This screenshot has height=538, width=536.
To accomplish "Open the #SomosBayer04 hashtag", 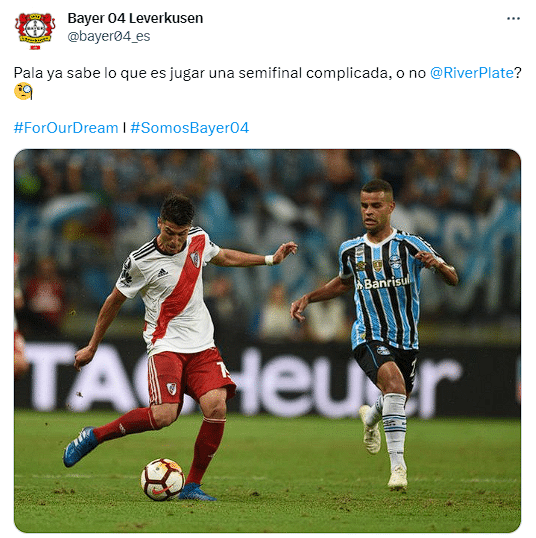I will coord(189,128).
